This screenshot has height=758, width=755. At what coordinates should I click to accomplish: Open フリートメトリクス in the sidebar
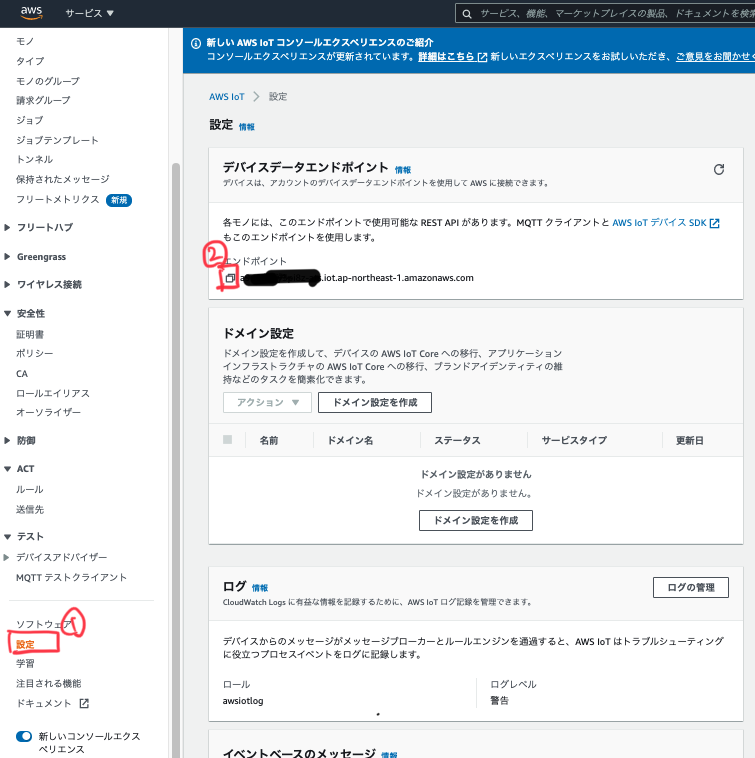click(58, 200)
